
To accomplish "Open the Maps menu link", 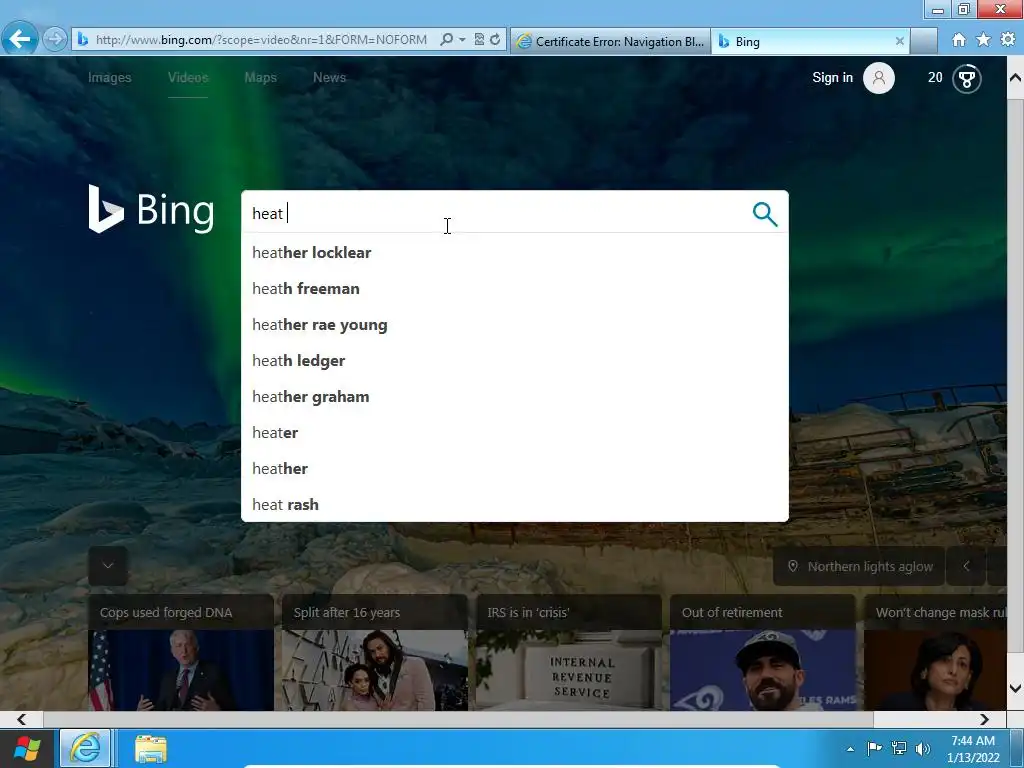I will [x=261, y=77].
